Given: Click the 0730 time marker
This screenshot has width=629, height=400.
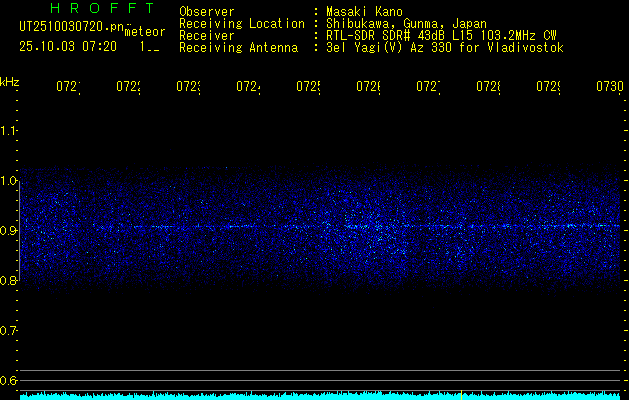Looking at the screenshot, I should [610, 87].
